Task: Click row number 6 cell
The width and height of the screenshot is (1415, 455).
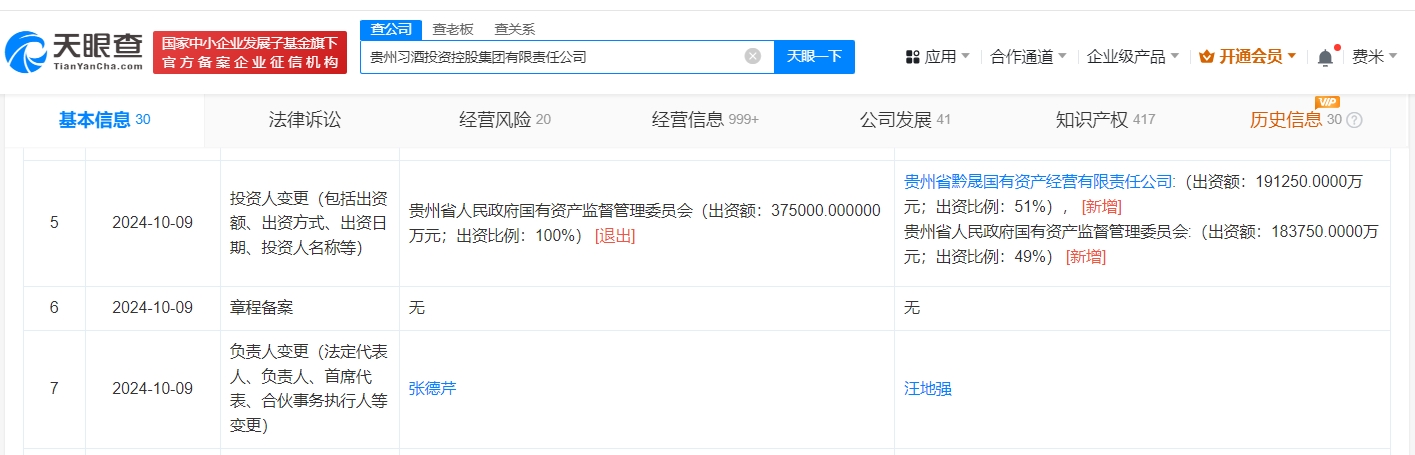Action: coord(54,308)
